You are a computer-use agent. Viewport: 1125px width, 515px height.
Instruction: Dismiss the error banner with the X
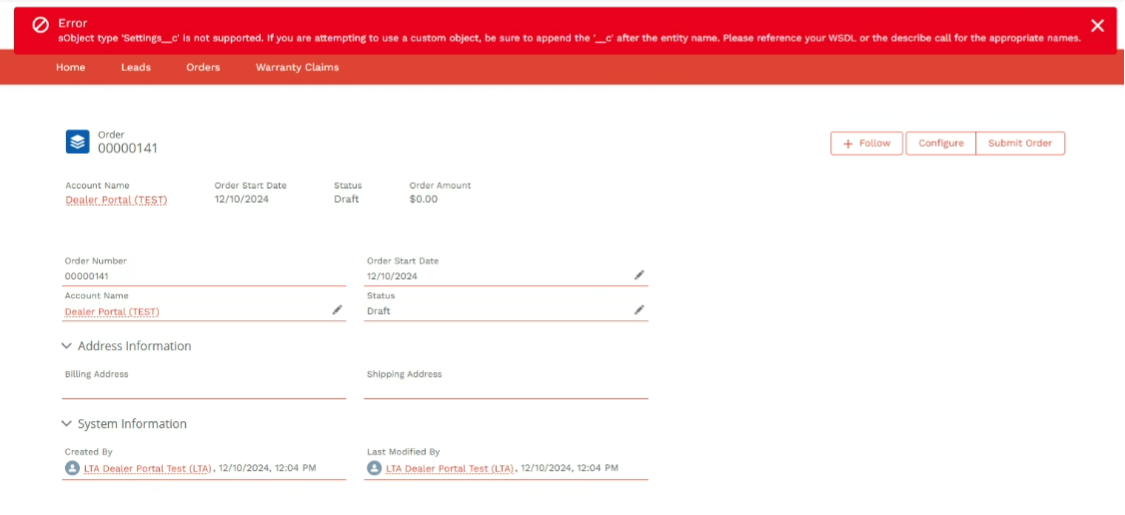pos(1097,26)
